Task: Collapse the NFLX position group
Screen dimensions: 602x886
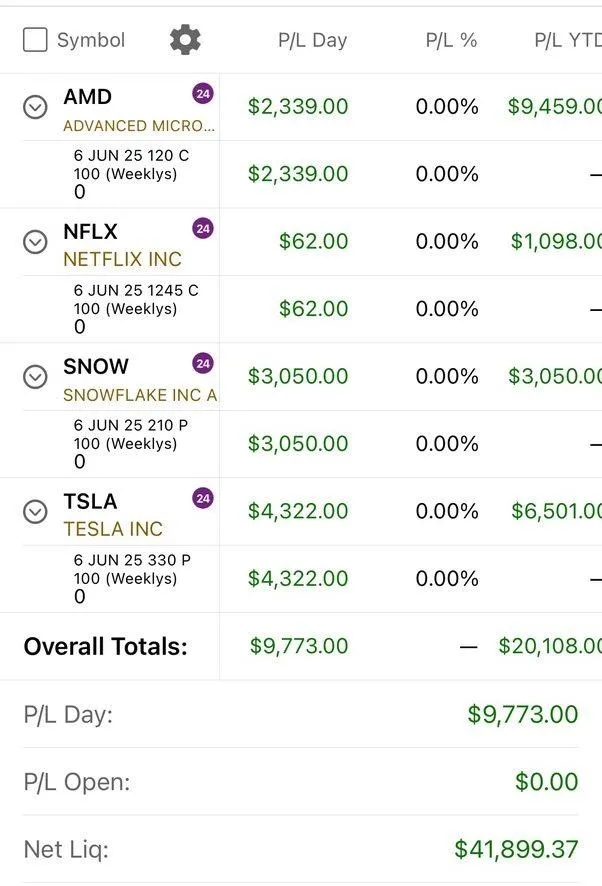Action: click(x=35, y=242)
